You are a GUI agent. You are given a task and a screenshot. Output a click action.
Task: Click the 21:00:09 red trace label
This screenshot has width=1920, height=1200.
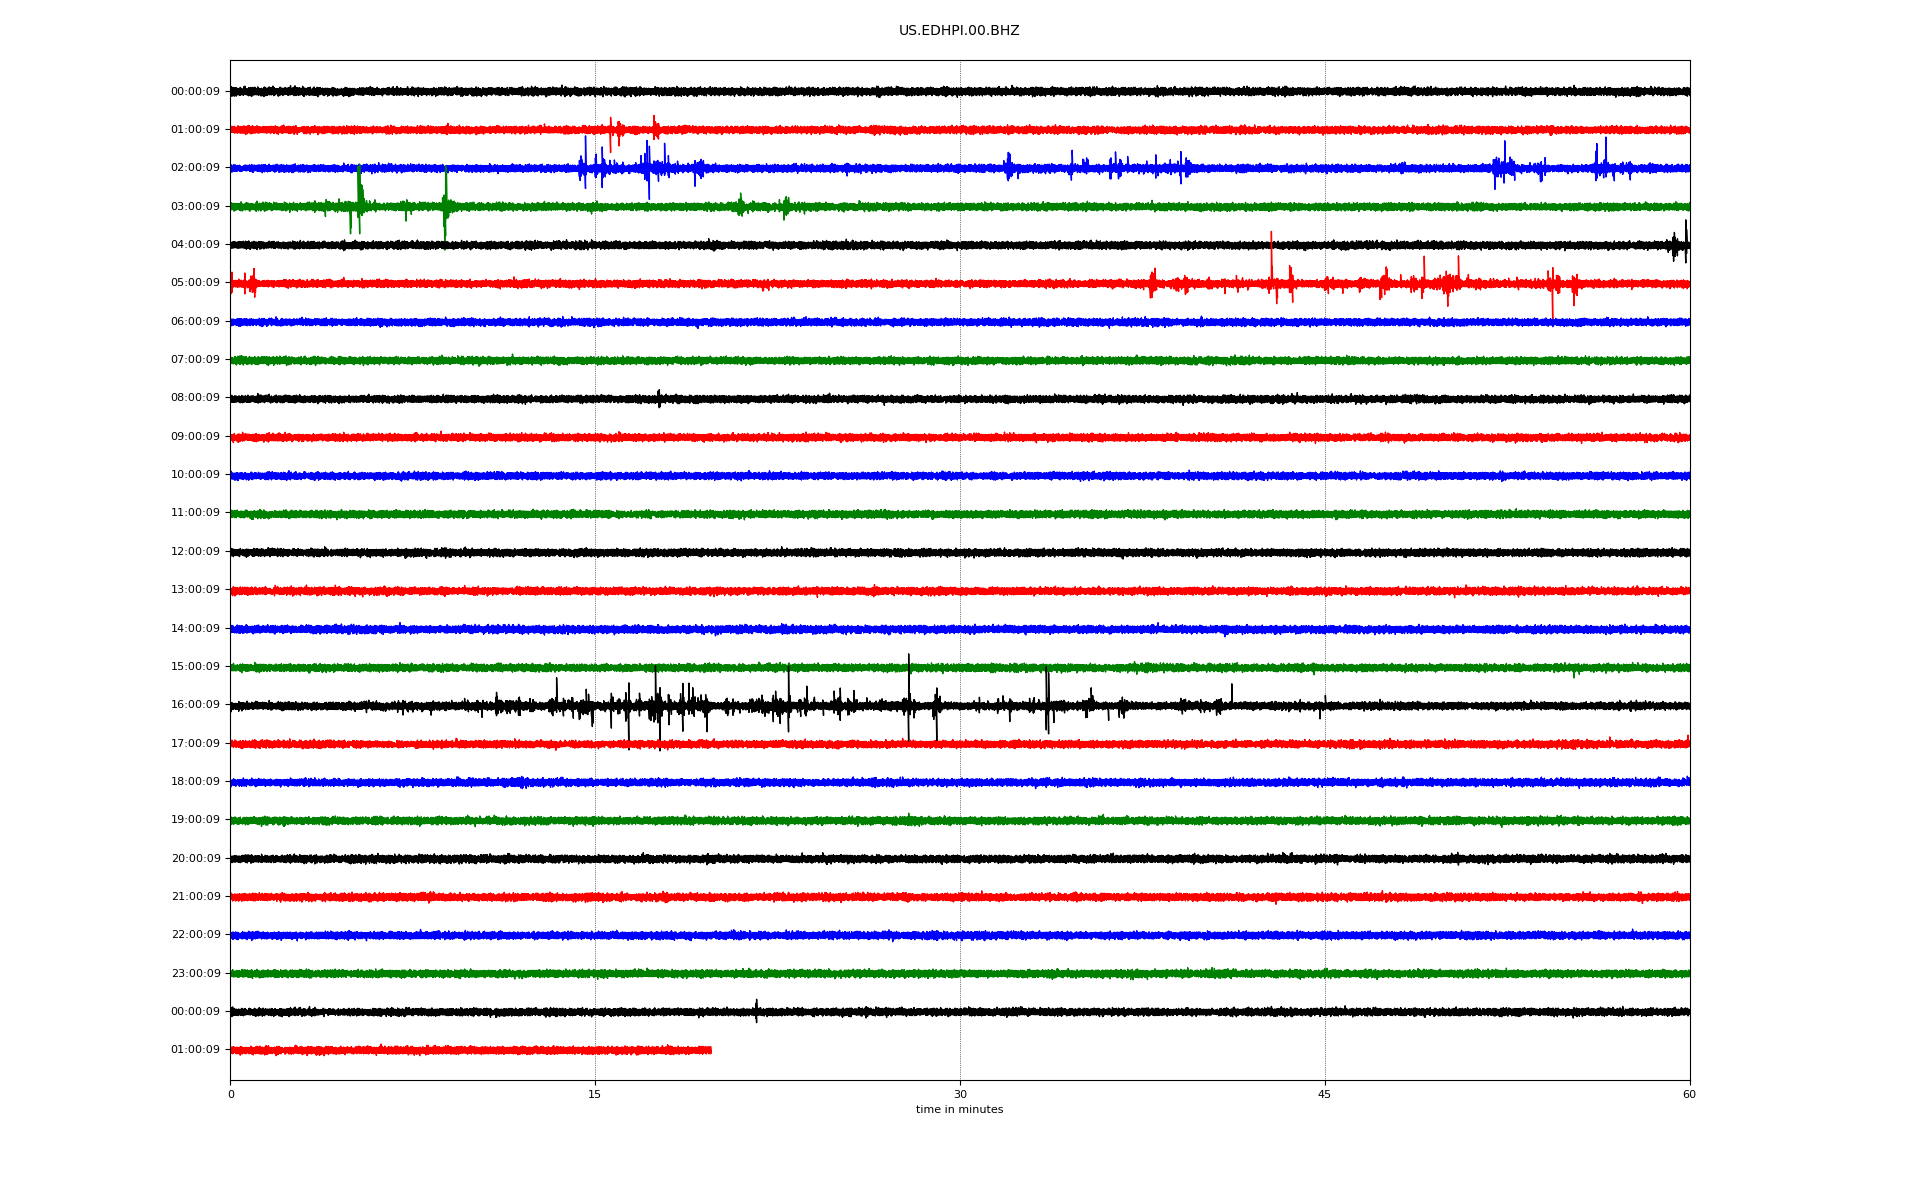[x=195, y=897]
